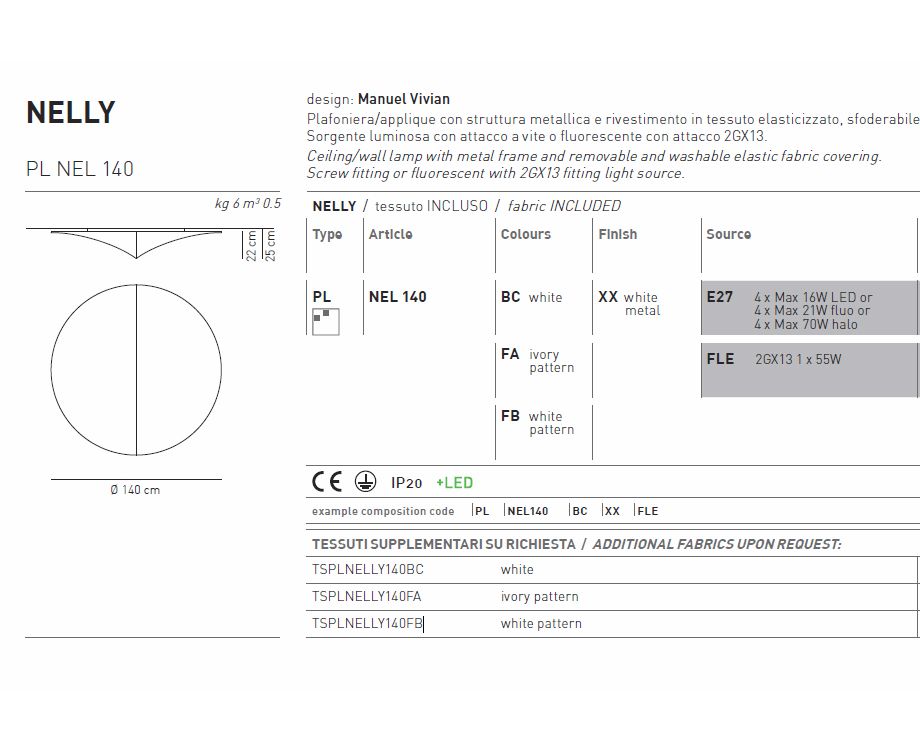Click the designer name Manuel Vivian
Viewport: 920px width, 753px height.
pyautogui.click(x=403, y=99)
